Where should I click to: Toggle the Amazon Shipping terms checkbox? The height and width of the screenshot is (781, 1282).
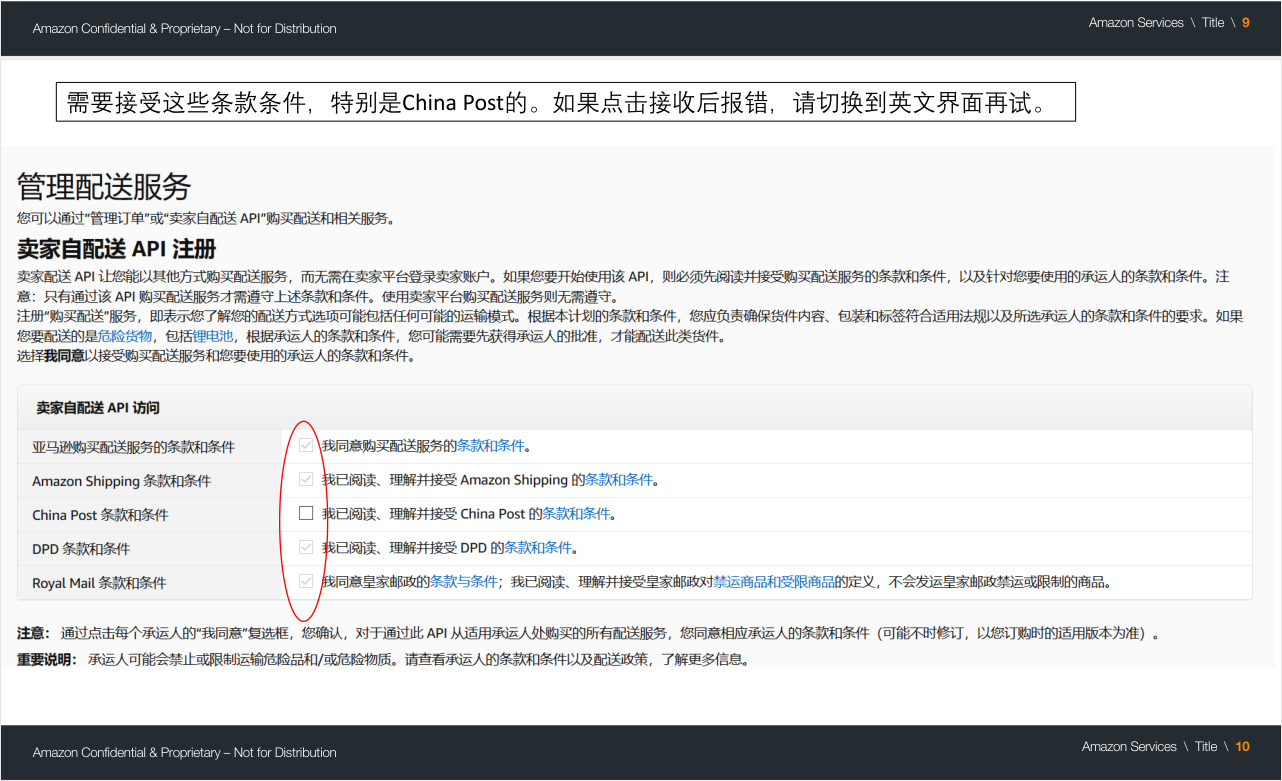coord(306,479)
